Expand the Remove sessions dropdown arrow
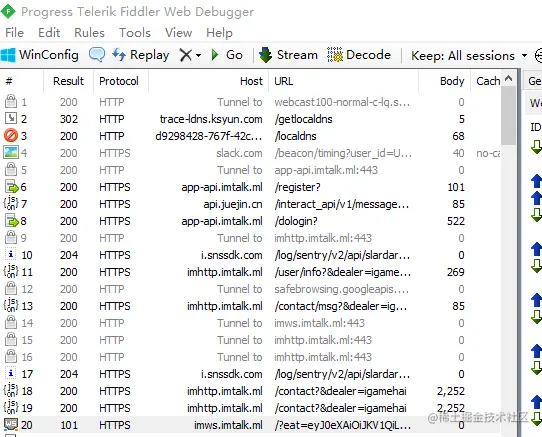The image size is (542, 437). (198, 55)
